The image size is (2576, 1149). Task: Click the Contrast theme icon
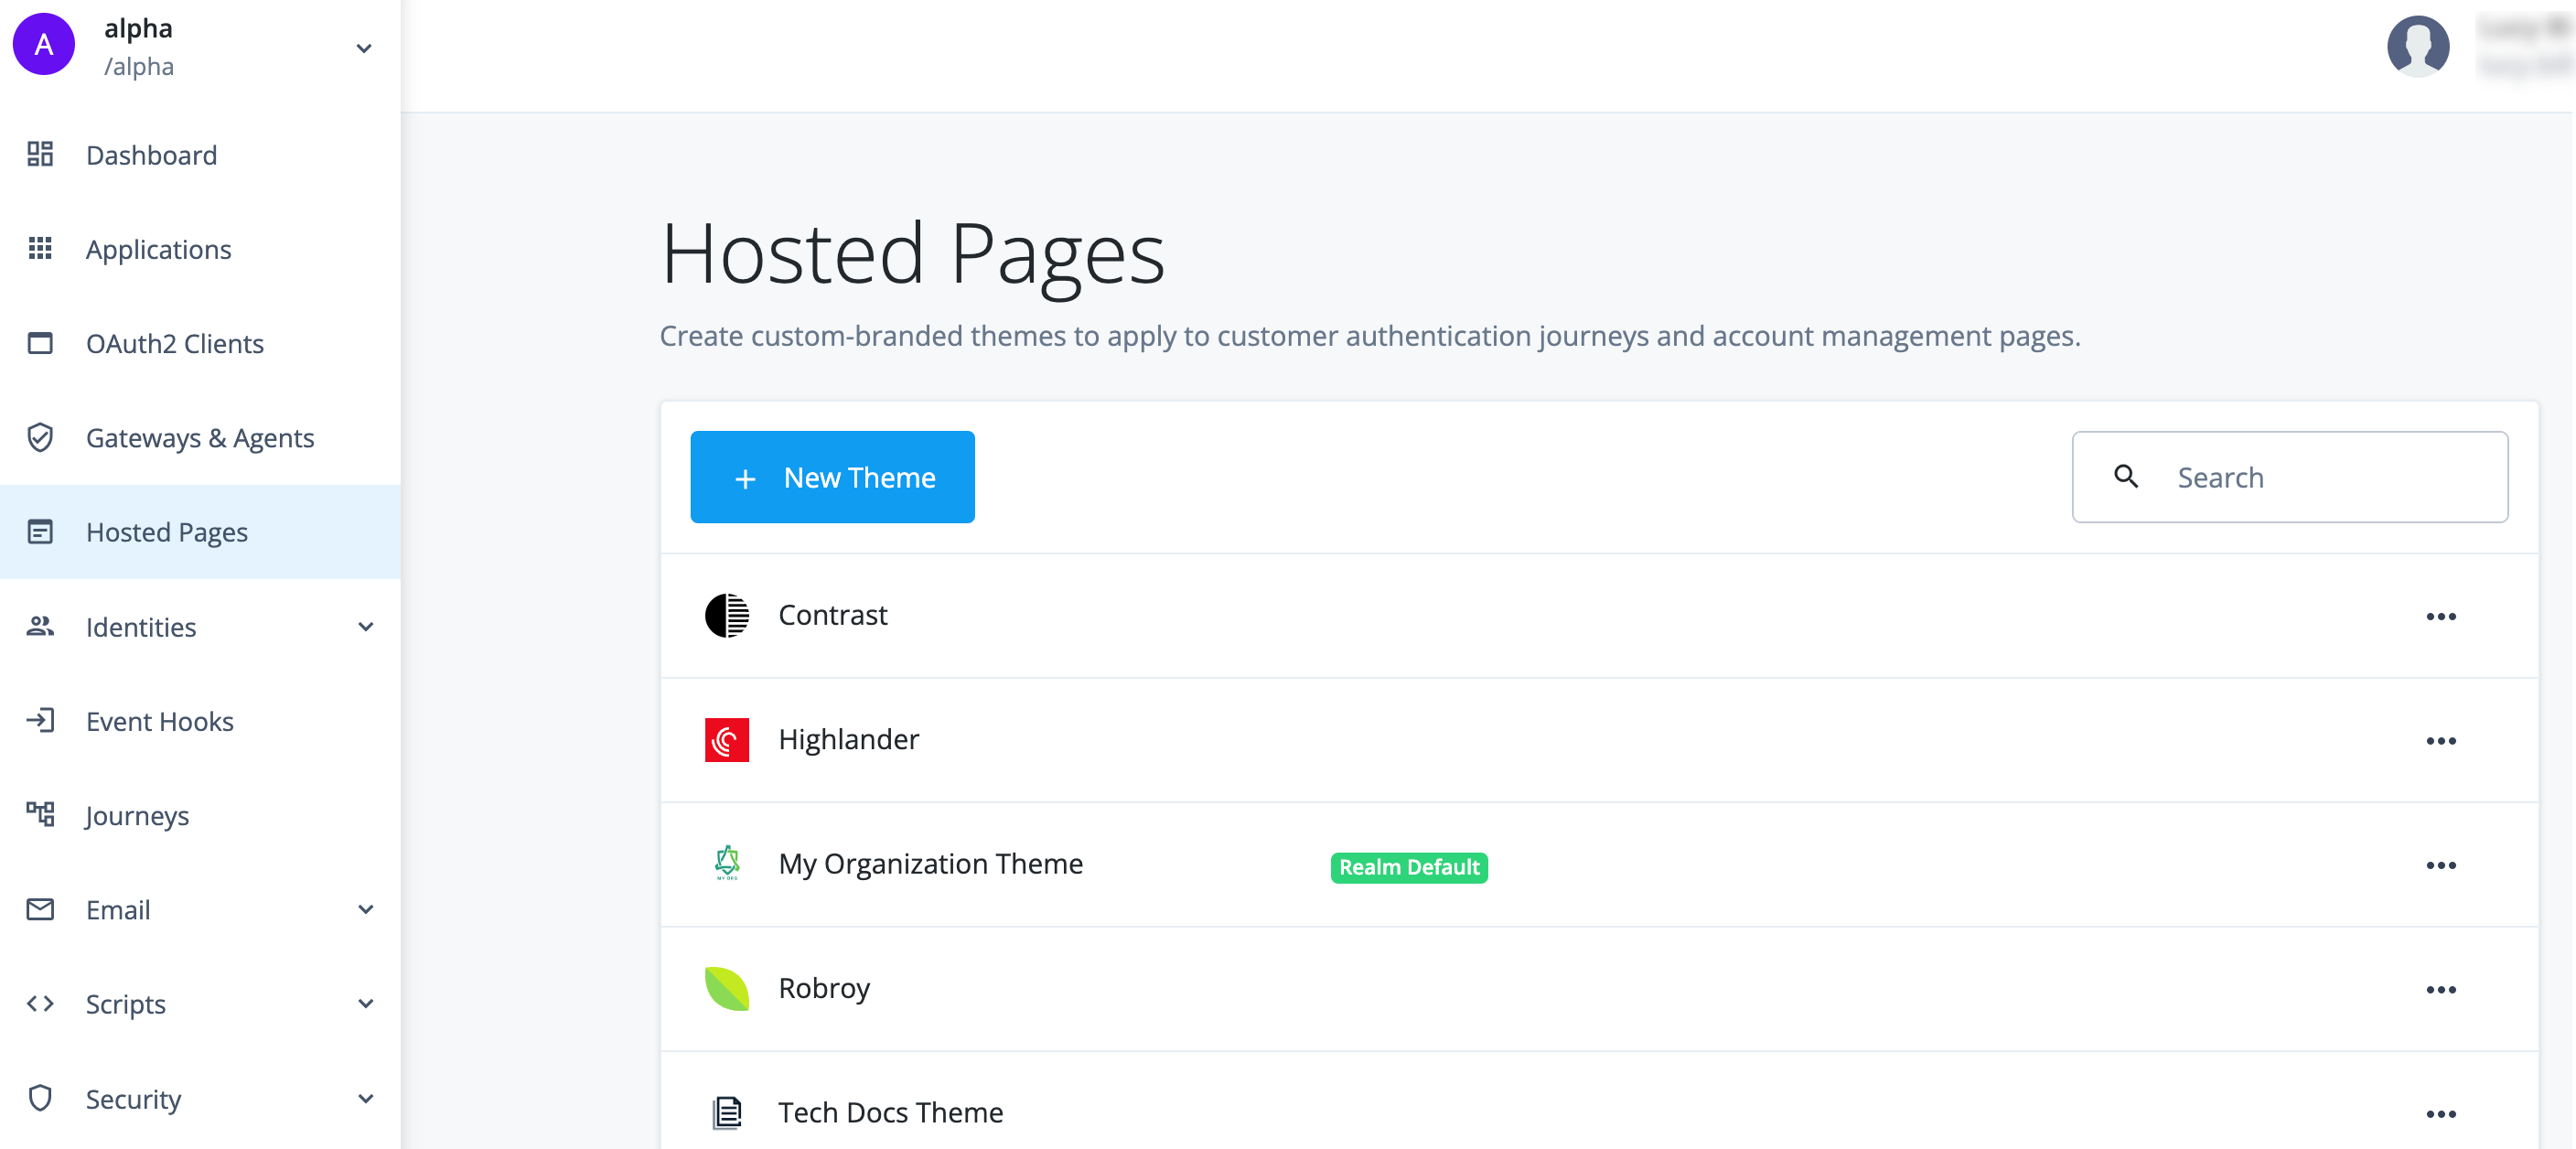728,613
